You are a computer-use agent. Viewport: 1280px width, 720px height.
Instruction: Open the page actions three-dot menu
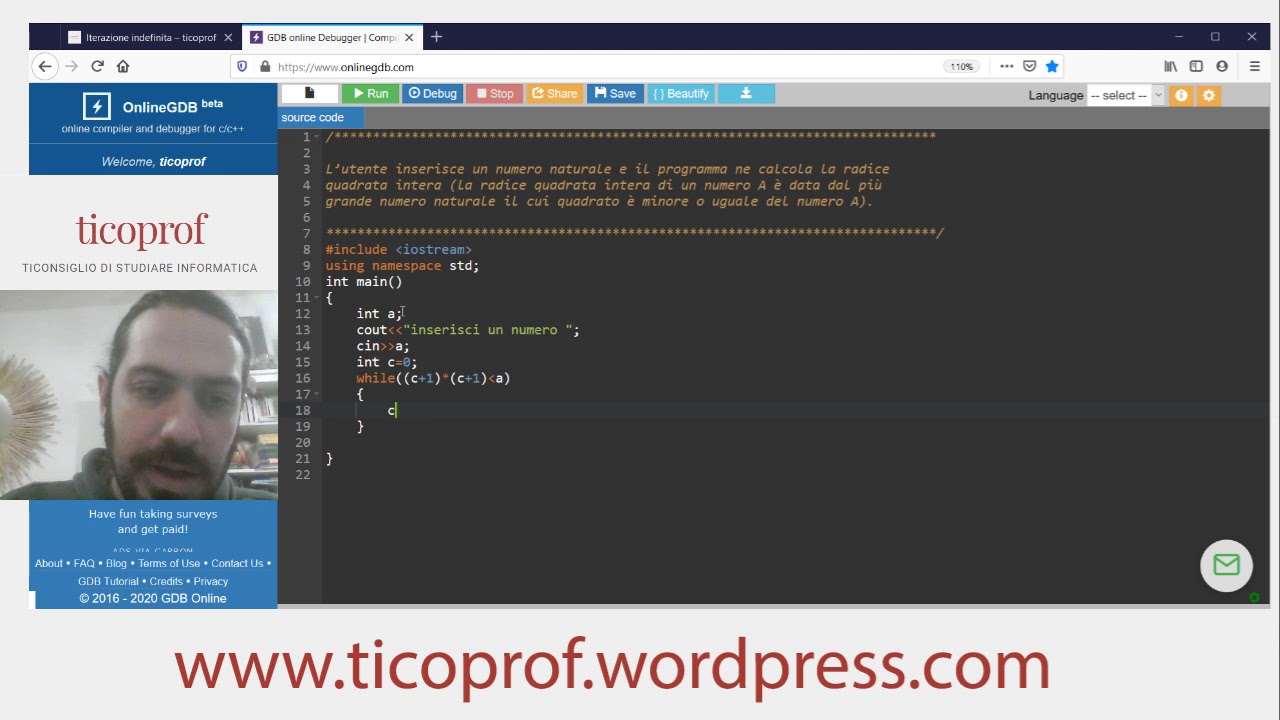[x=1006, y=67]
